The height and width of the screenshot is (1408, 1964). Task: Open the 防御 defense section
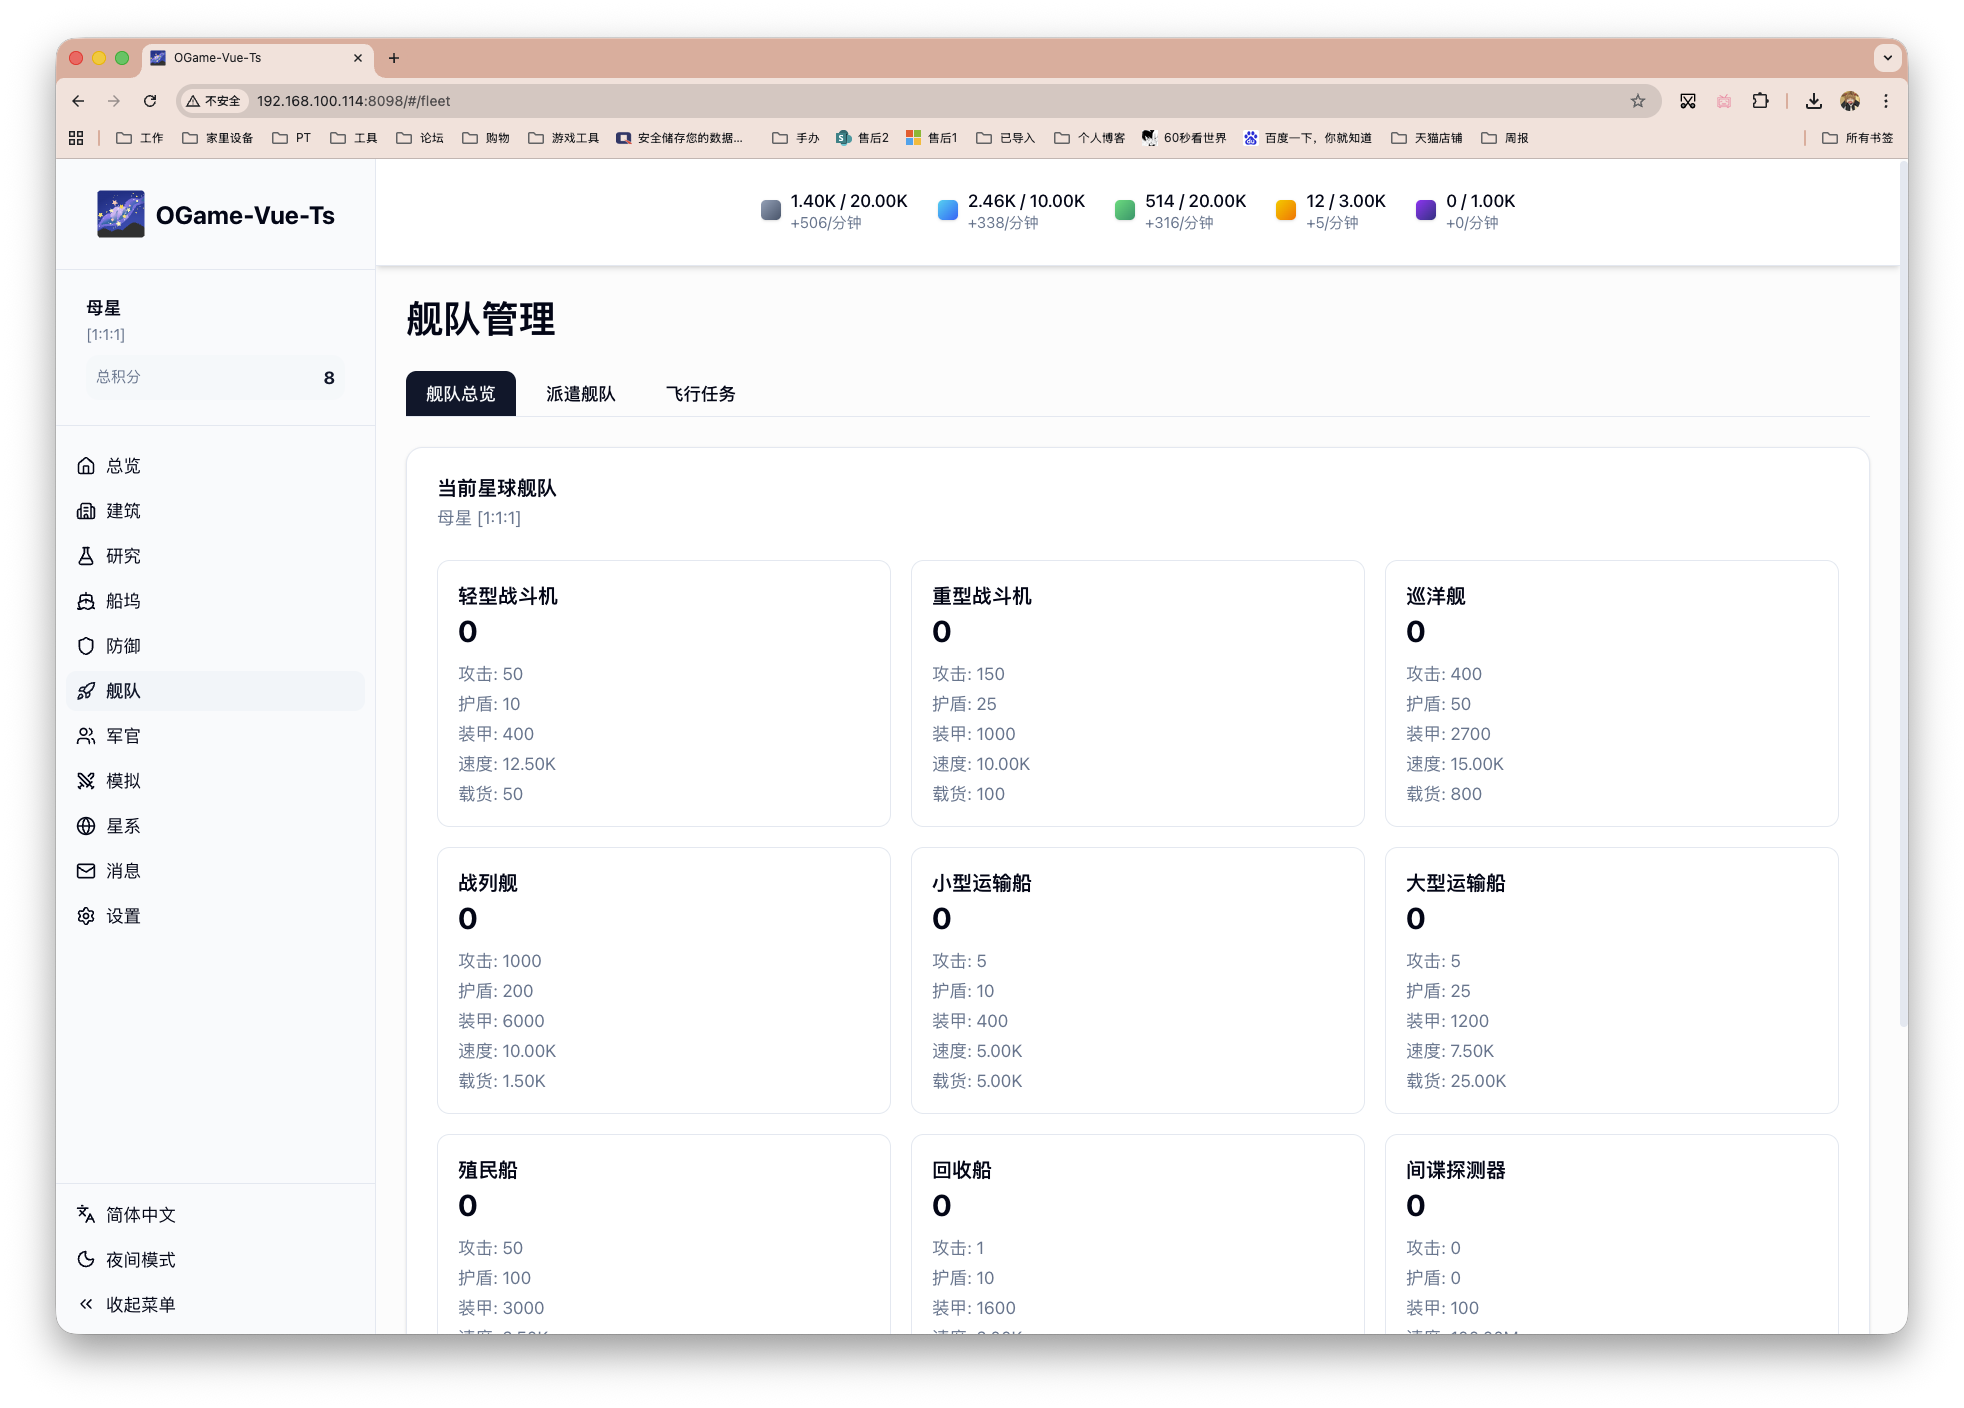[122, 646]
